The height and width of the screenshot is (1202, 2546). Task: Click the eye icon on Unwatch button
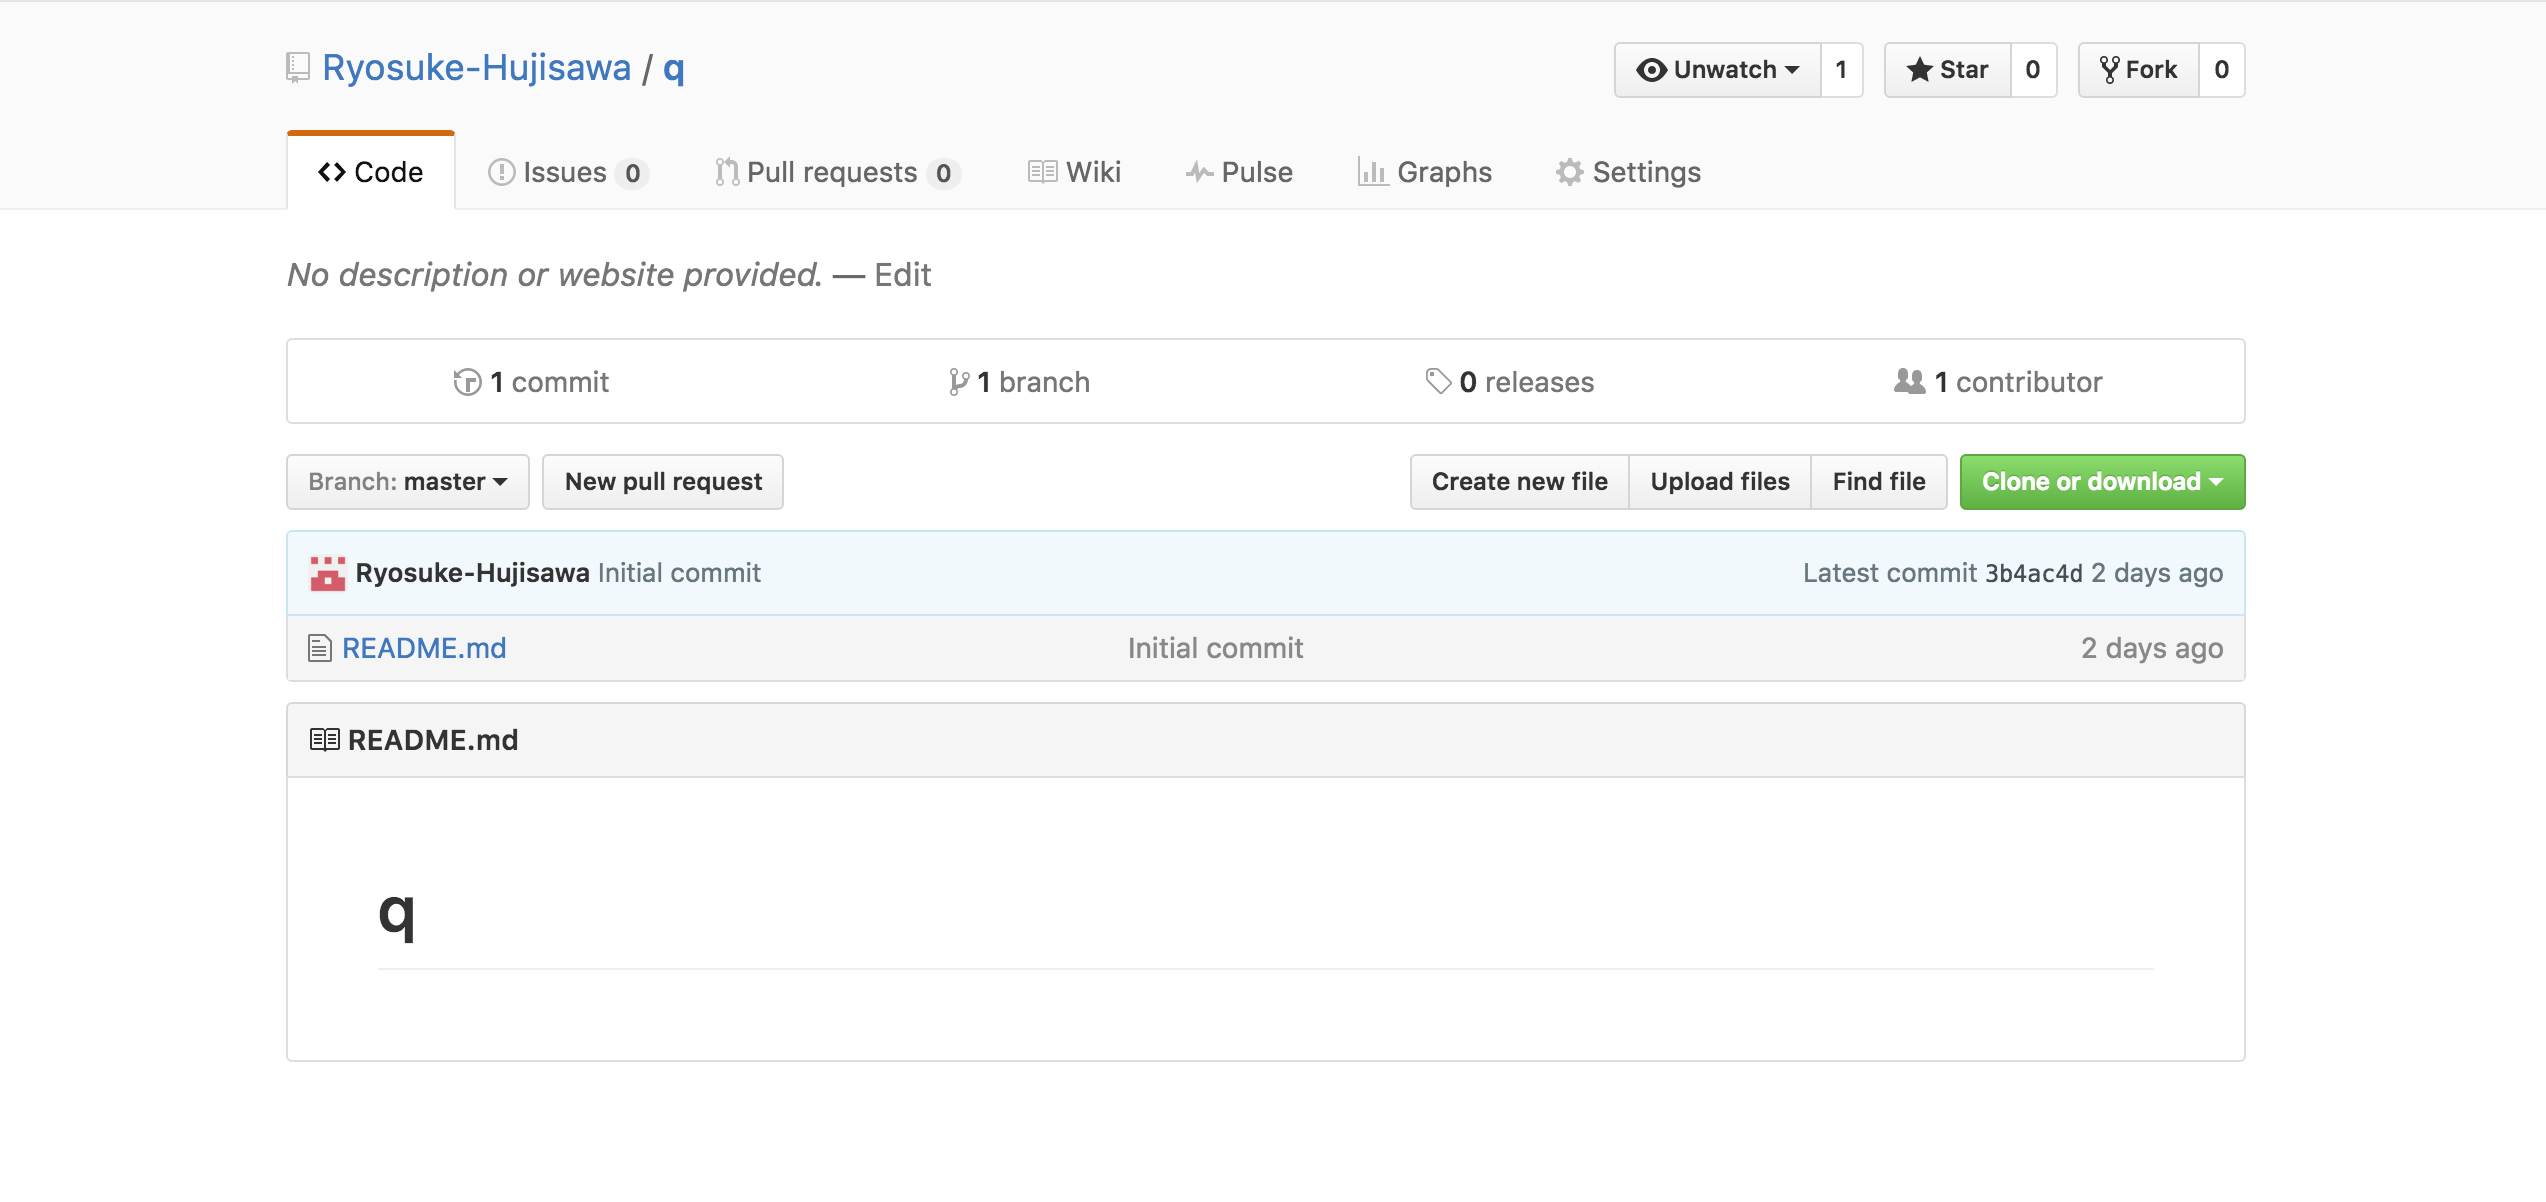click(x=1651, y=70)
